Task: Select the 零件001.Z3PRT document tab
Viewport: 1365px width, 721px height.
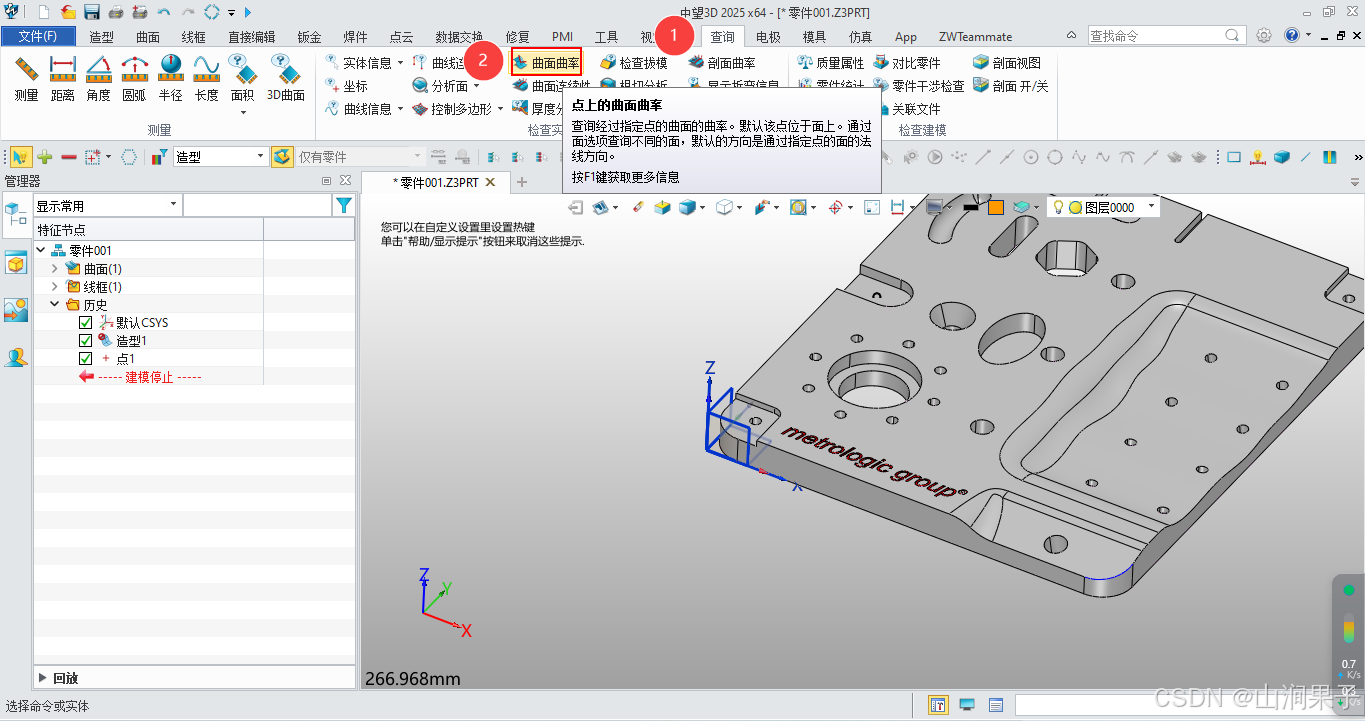Action: coord(434,182)
